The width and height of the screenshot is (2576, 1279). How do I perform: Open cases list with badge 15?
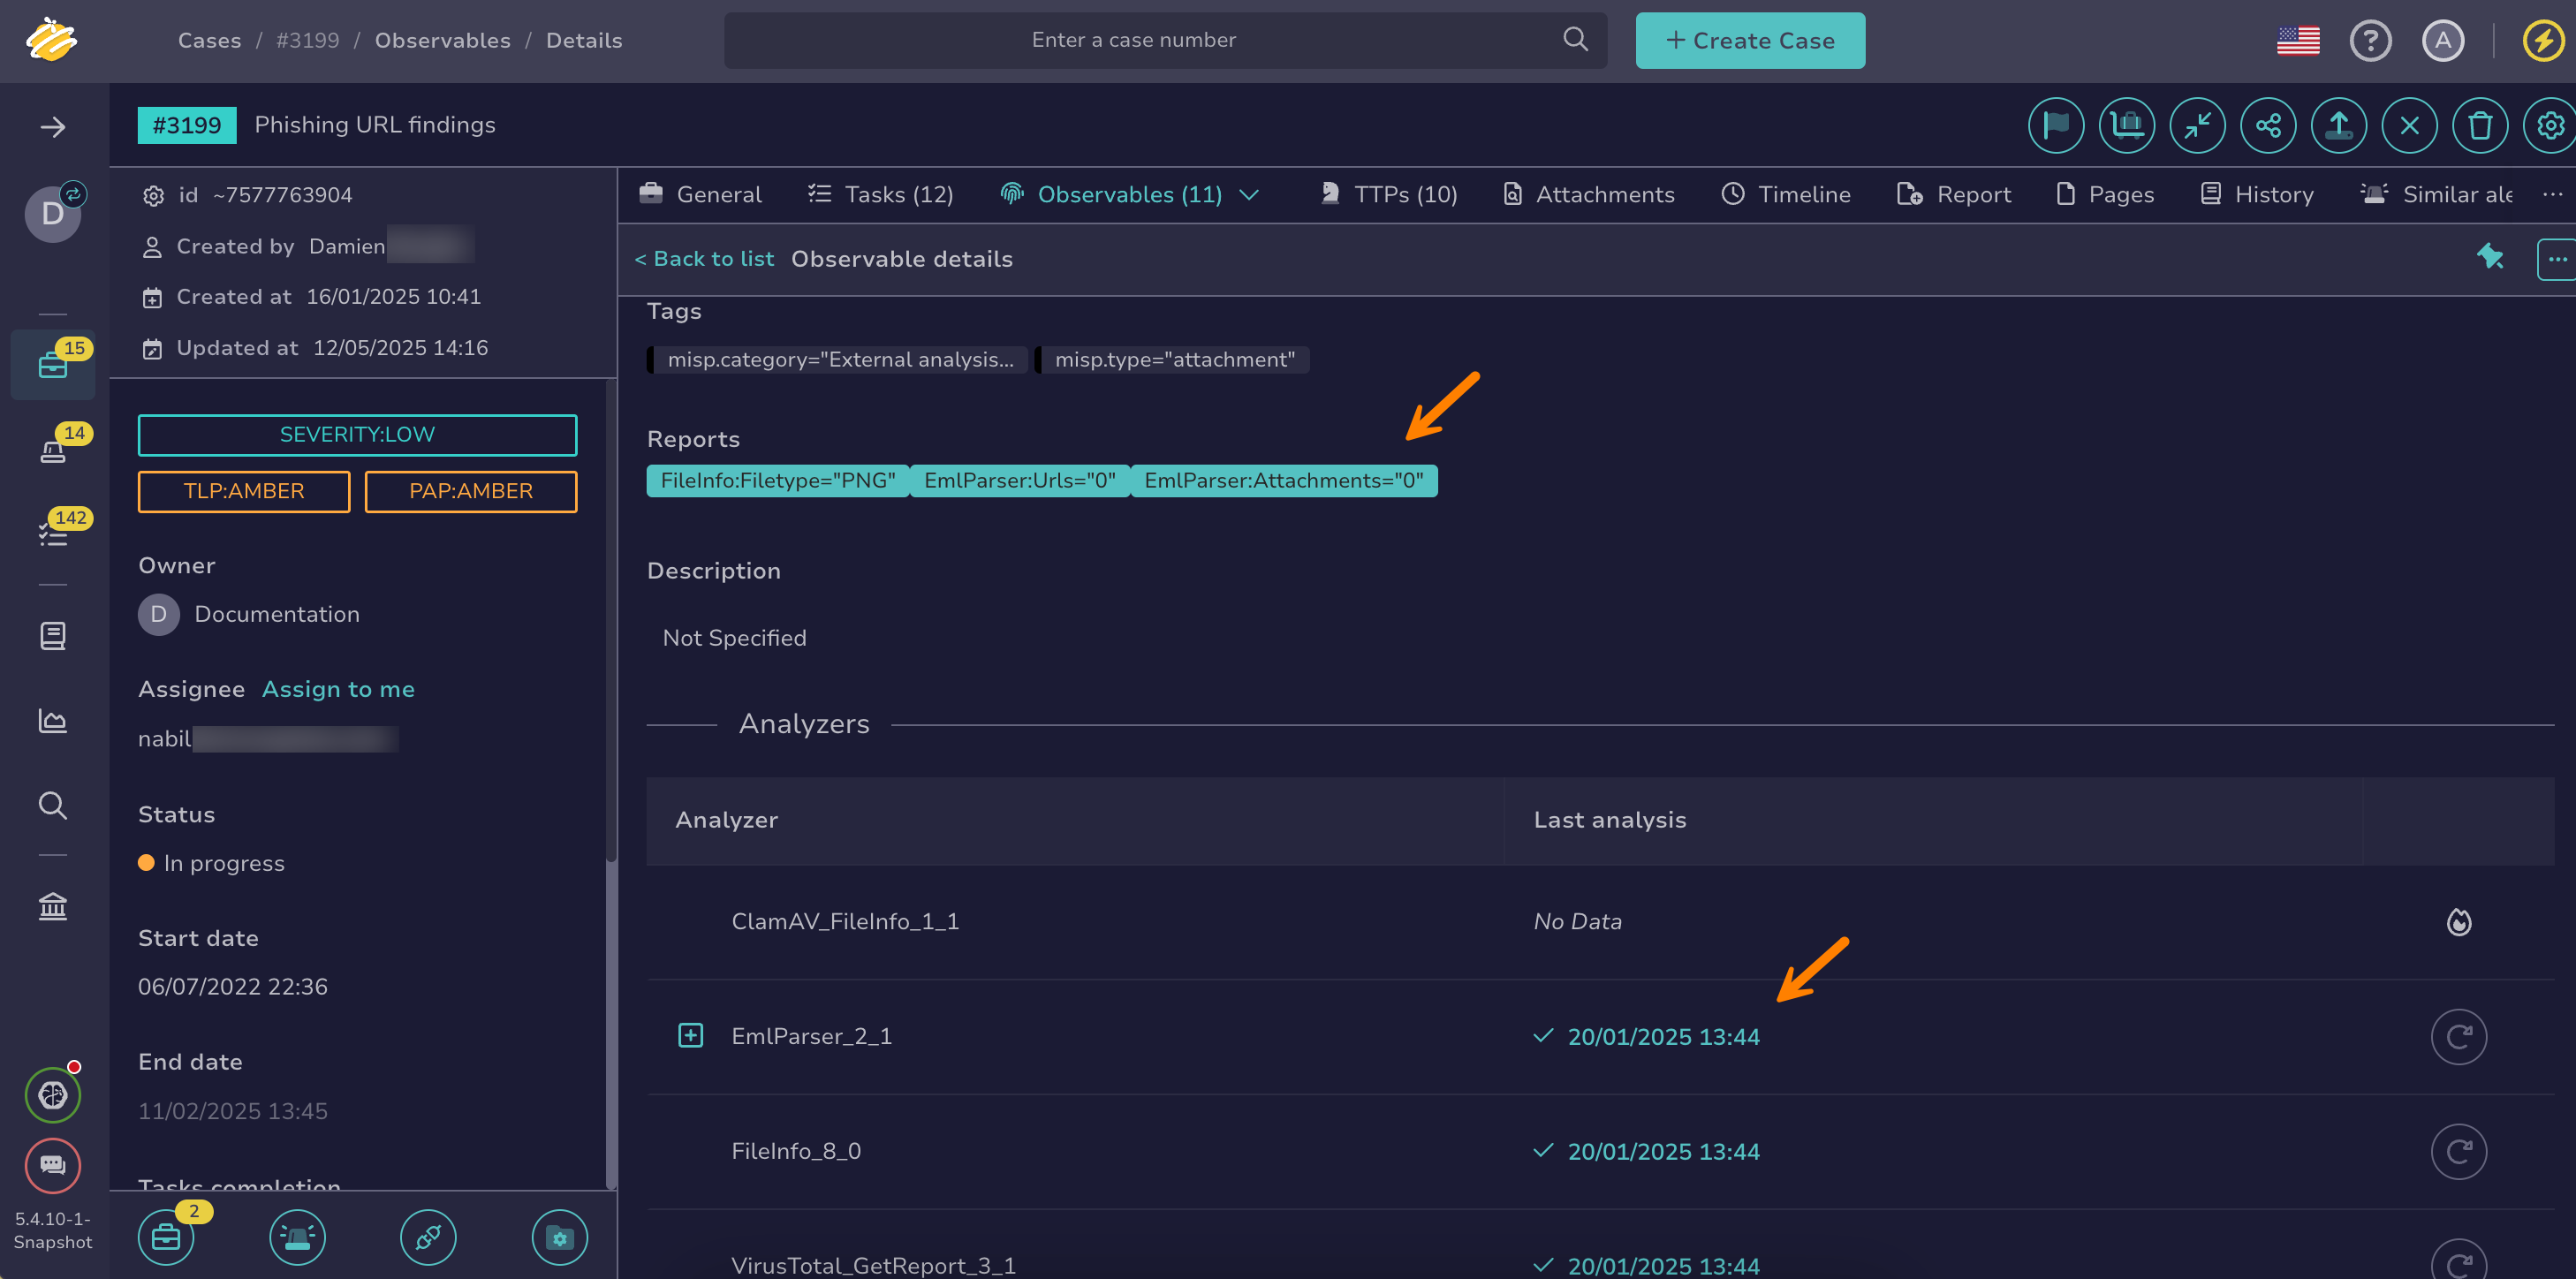(53, 365)
